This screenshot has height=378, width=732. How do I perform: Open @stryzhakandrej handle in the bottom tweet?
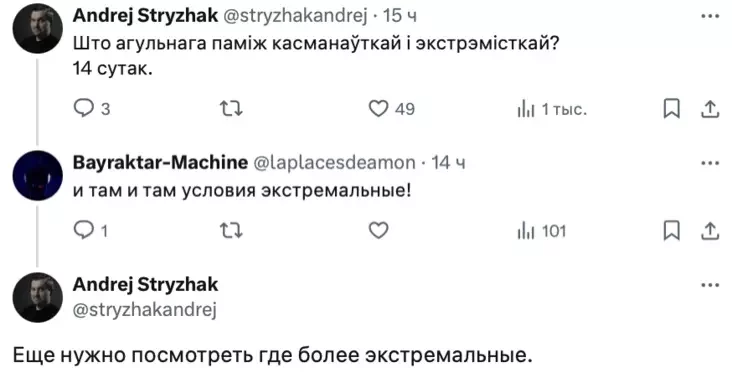[145, 310]
